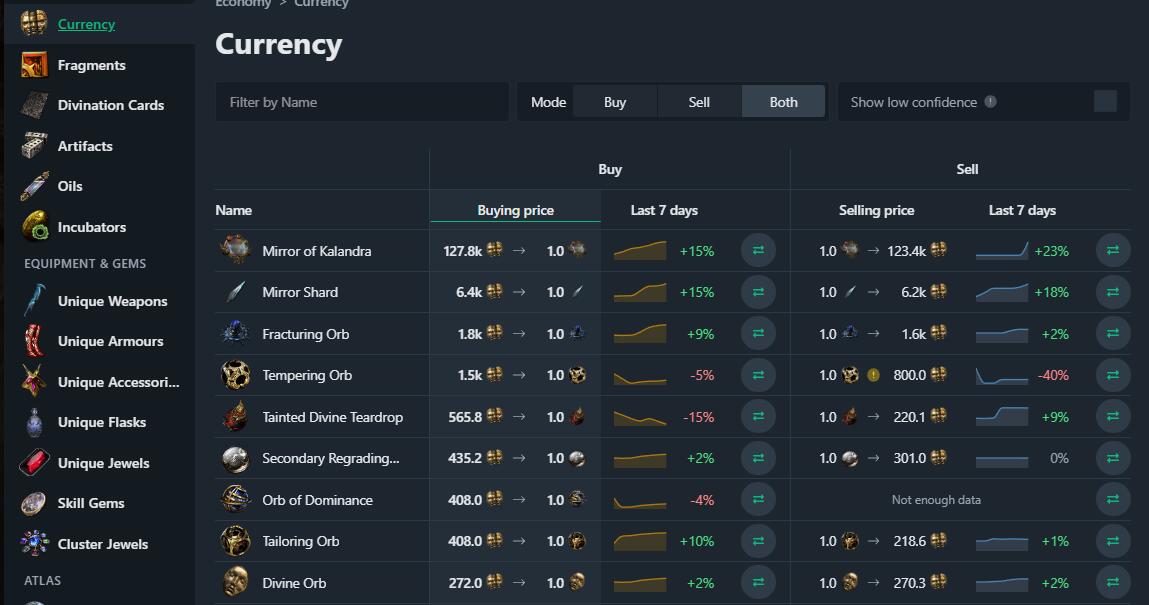
Task: Toggle the Show low confidence checkbox
Action: click(1105, 101)
